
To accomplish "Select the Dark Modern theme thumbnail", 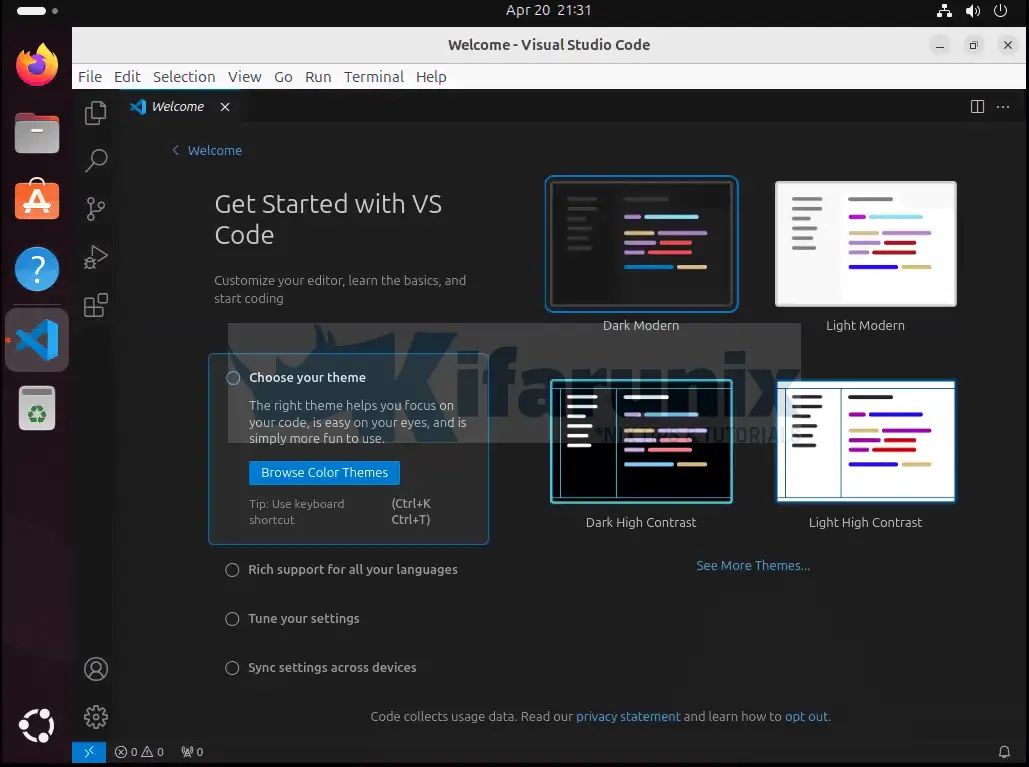I will point(641,243).
